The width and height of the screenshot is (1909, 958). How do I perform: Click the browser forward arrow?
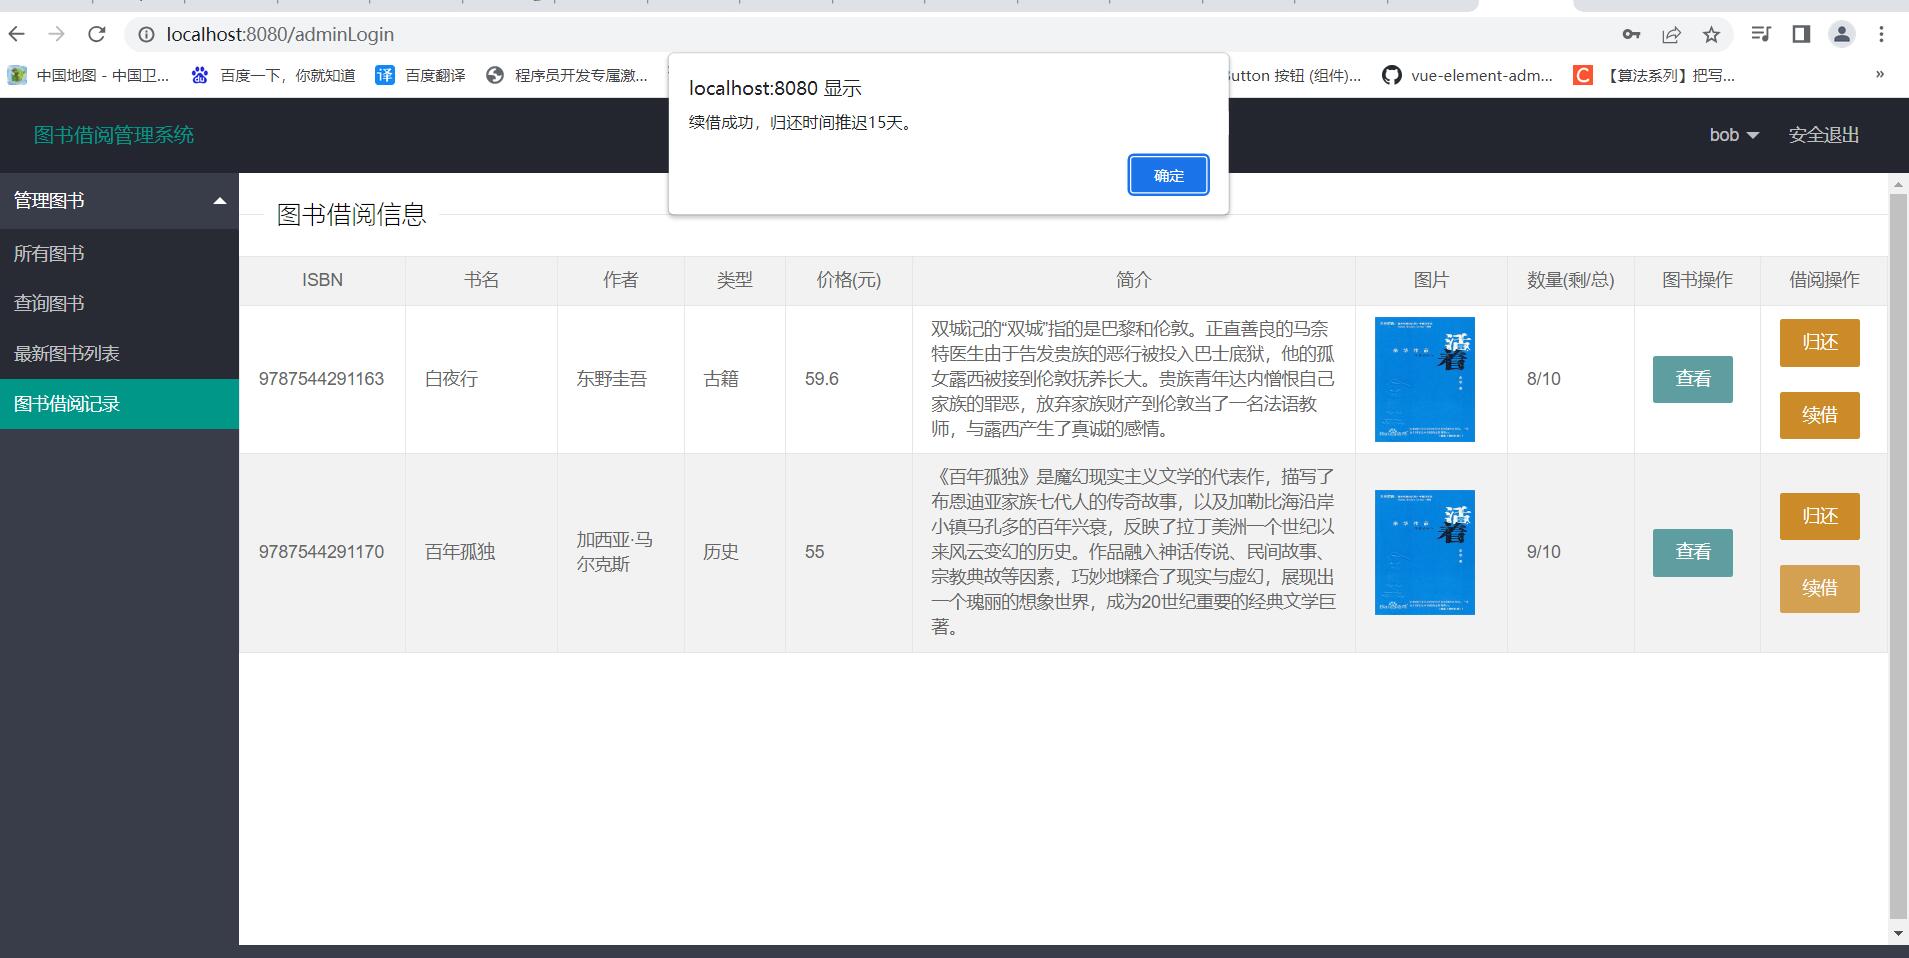point(57,34)
